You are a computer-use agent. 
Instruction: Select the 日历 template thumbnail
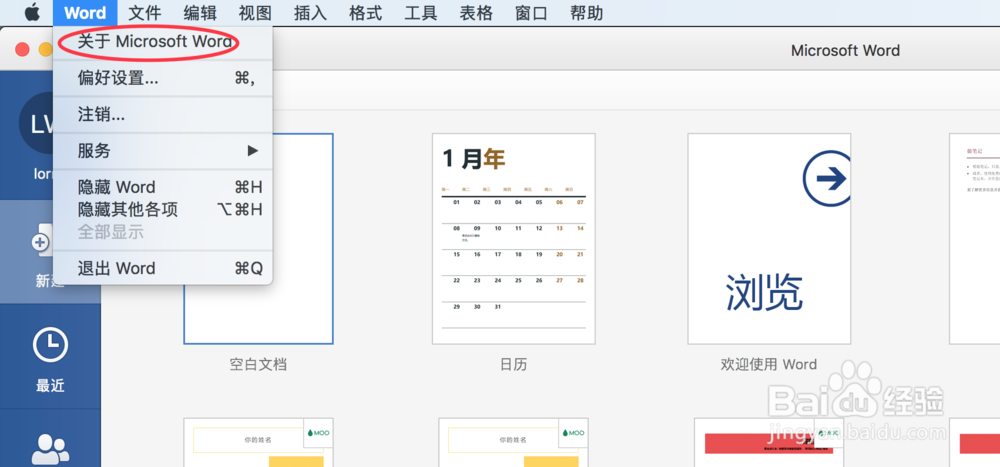click(513, 239)
